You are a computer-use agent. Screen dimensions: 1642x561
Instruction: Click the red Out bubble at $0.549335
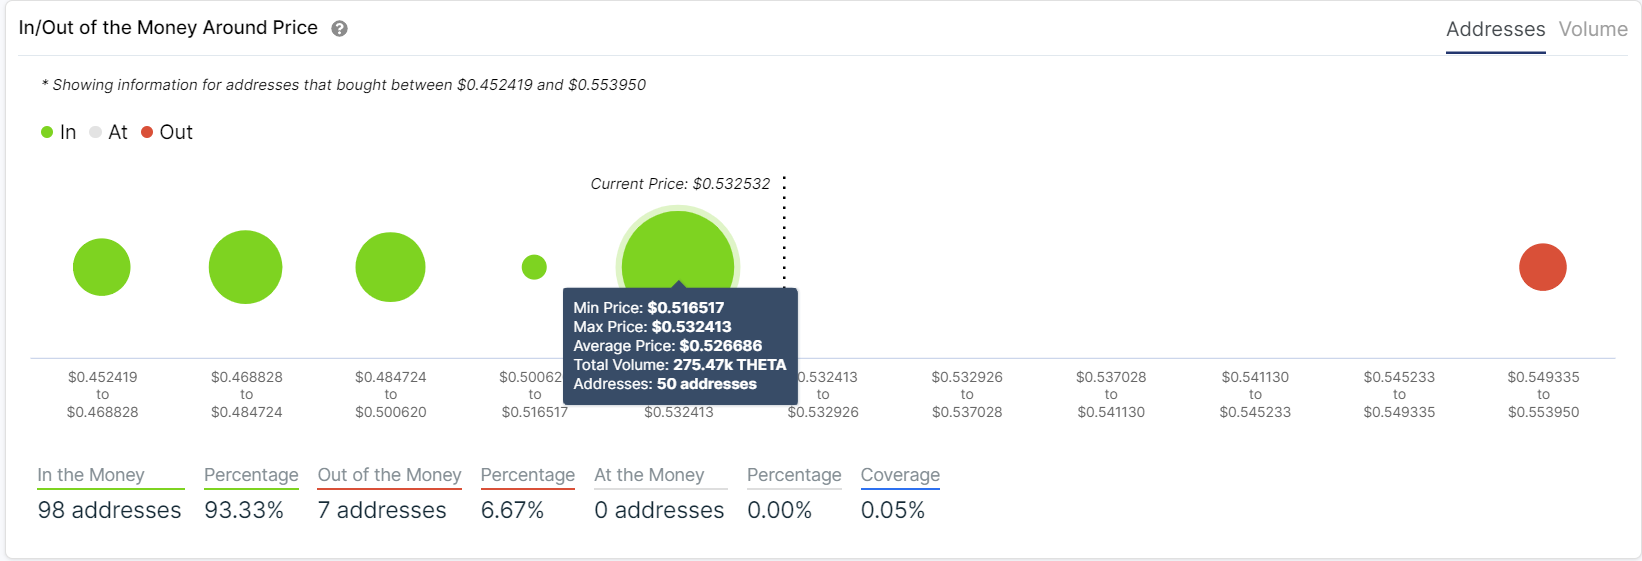click(1542, 267)
